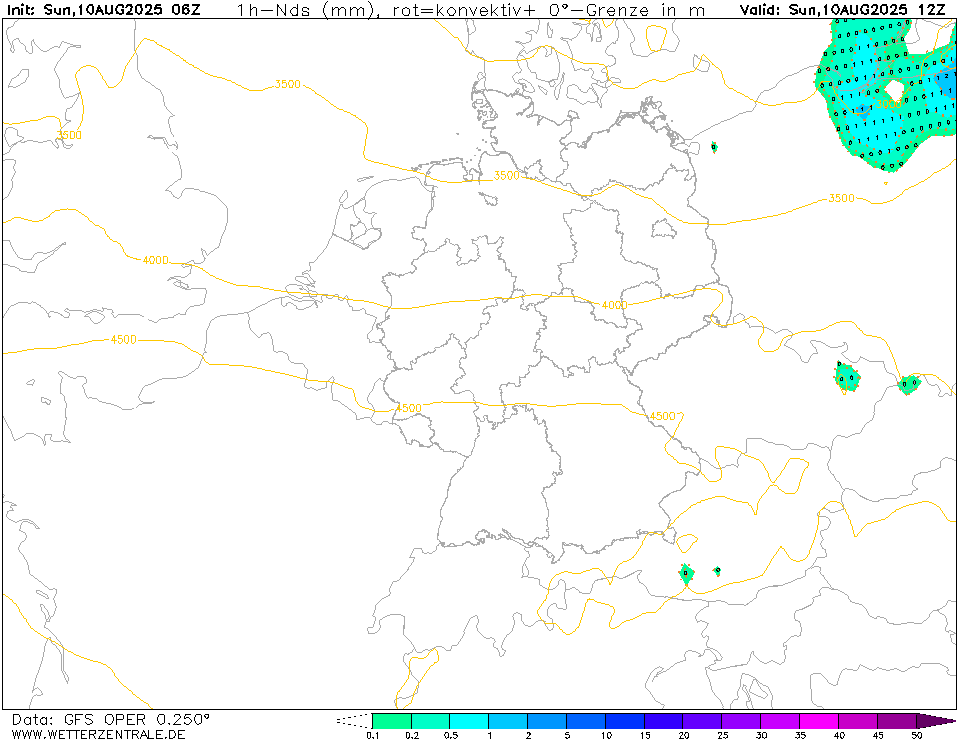This screenshot has height=741, width=959.
Task: Click the "Data: GFS OPER 0.250°" label
Action: [x=111, y=720]
